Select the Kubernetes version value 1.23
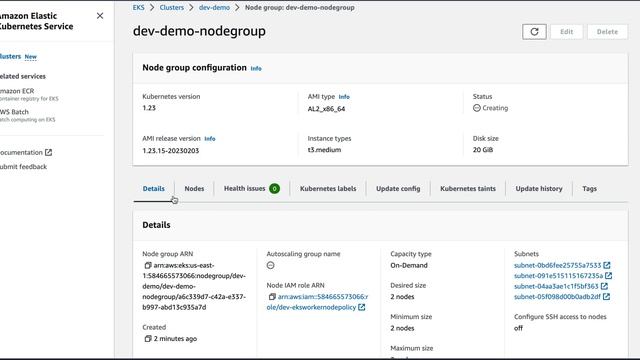The width and height of the screenshot is (640, 360). (149, 108)
